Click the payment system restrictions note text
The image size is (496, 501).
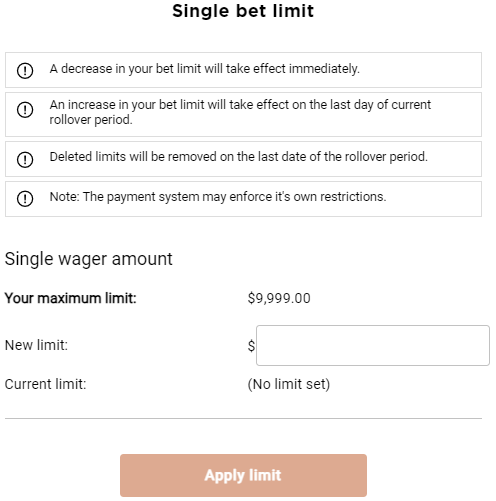pos(218,197)
